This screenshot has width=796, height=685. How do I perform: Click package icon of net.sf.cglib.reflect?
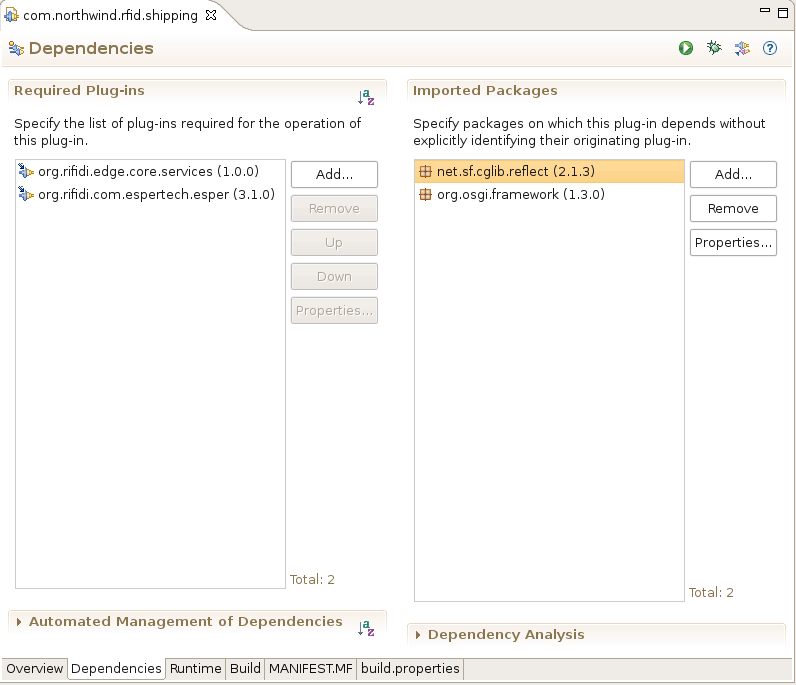[425, 171]
